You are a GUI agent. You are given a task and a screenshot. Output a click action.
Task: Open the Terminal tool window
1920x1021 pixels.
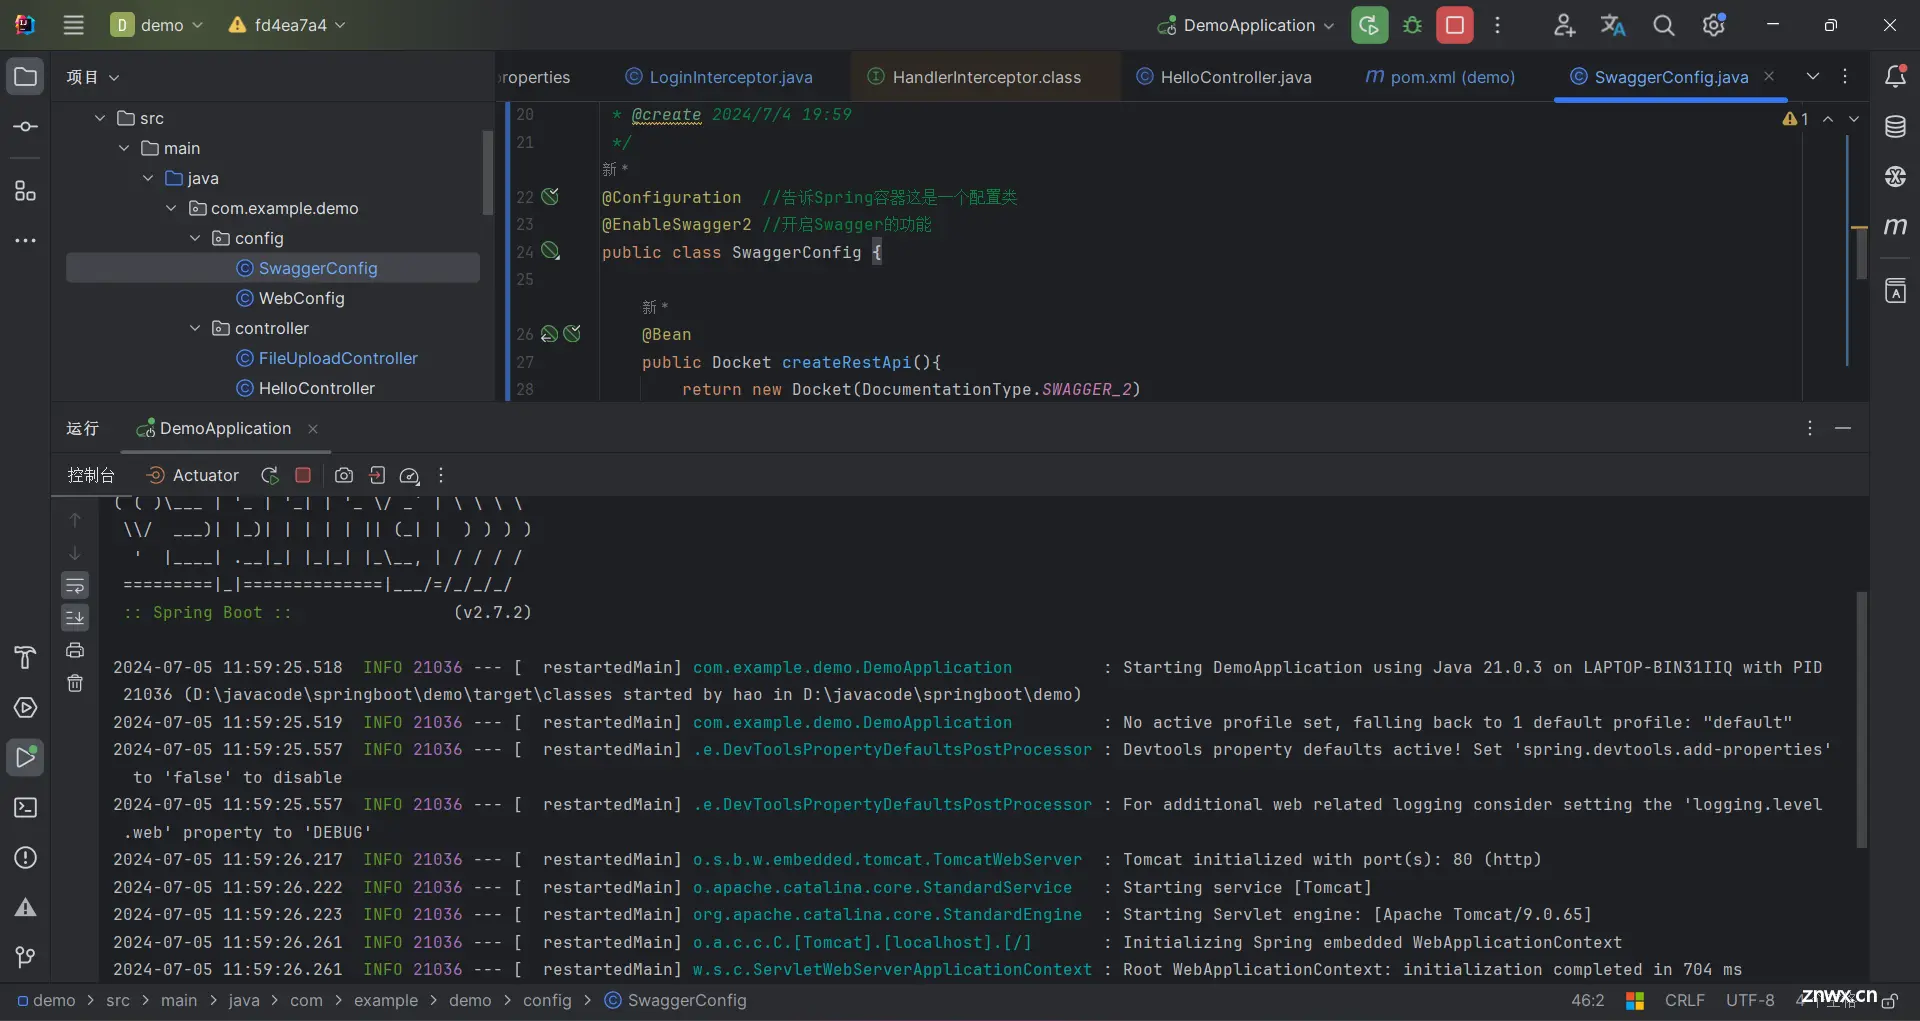coord(26,808)
